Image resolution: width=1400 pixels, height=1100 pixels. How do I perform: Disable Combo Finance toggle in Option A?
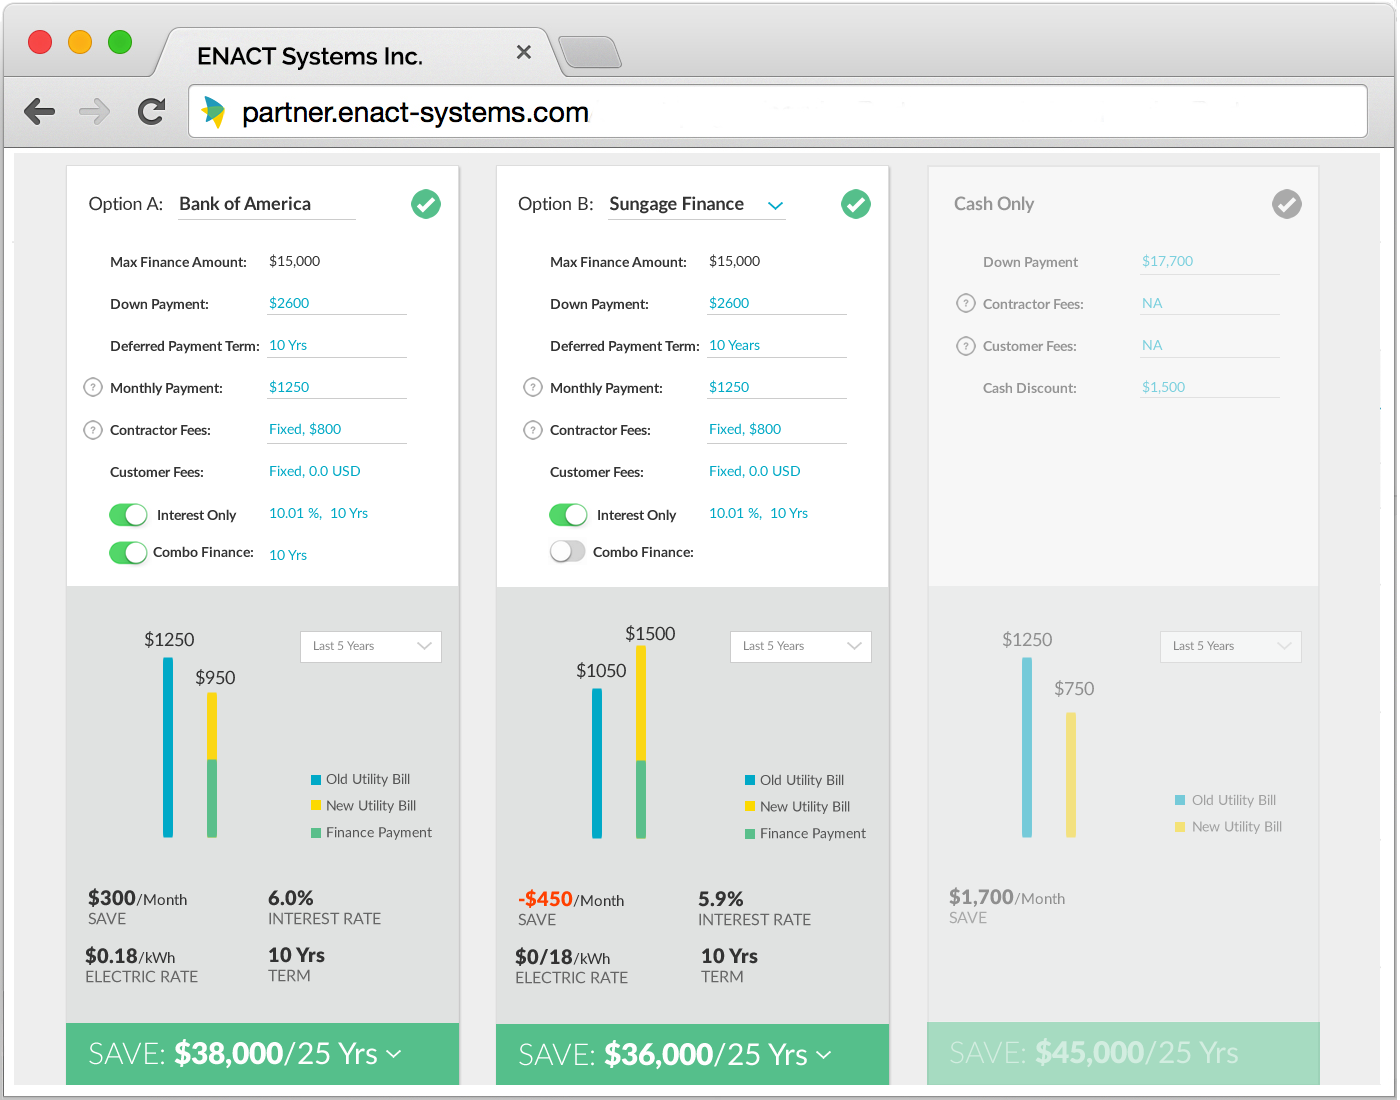(128, 552)
